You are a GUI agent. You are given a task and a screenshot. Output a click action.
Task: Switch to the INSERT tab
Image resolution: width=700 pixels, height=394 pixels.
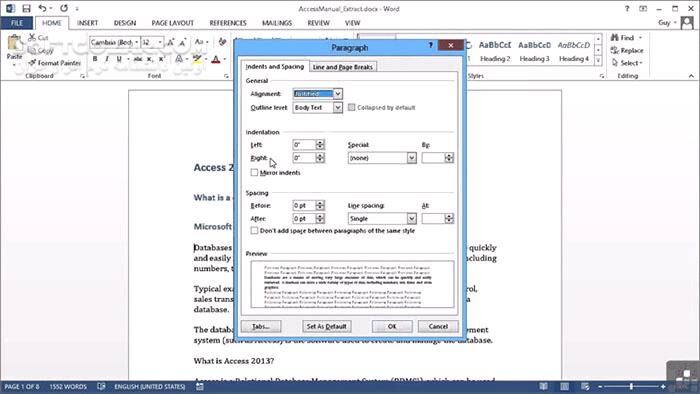tap(87, 23)
